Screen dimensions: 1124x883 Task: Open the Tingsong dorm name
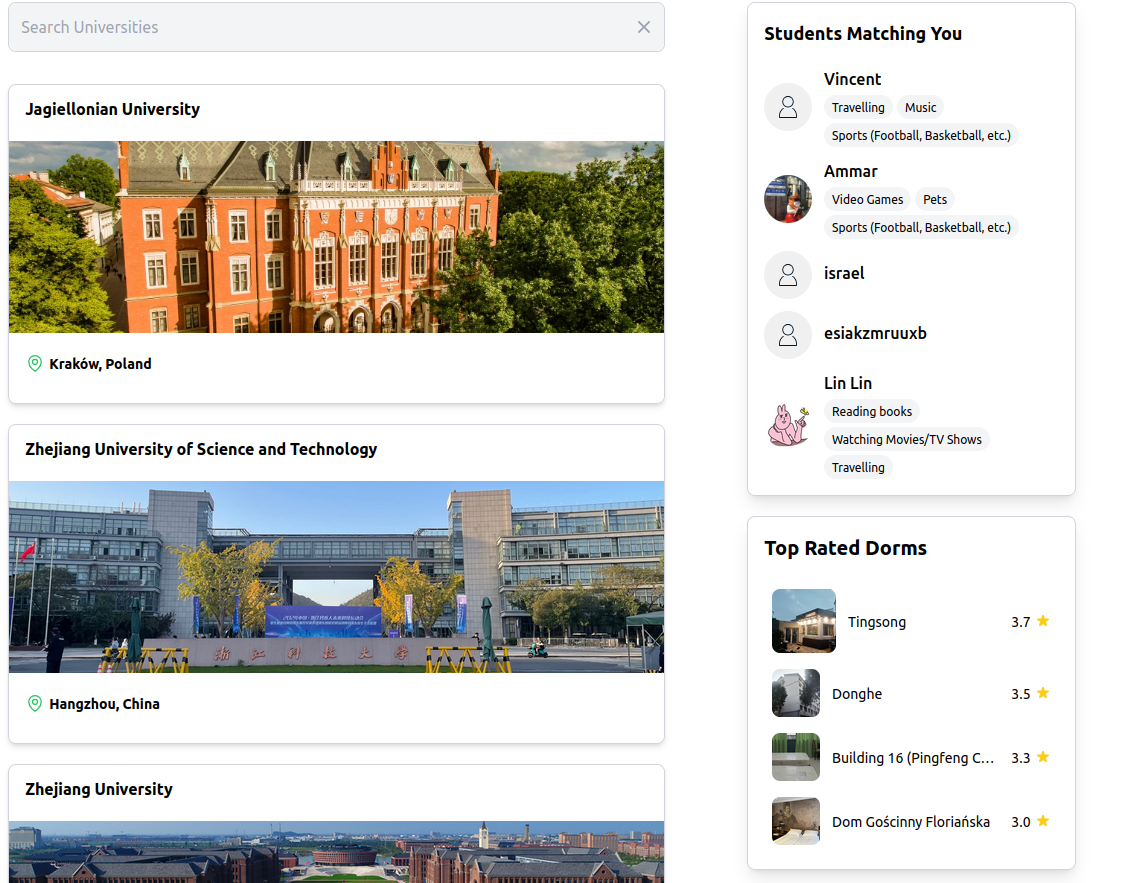coord(877,622)
